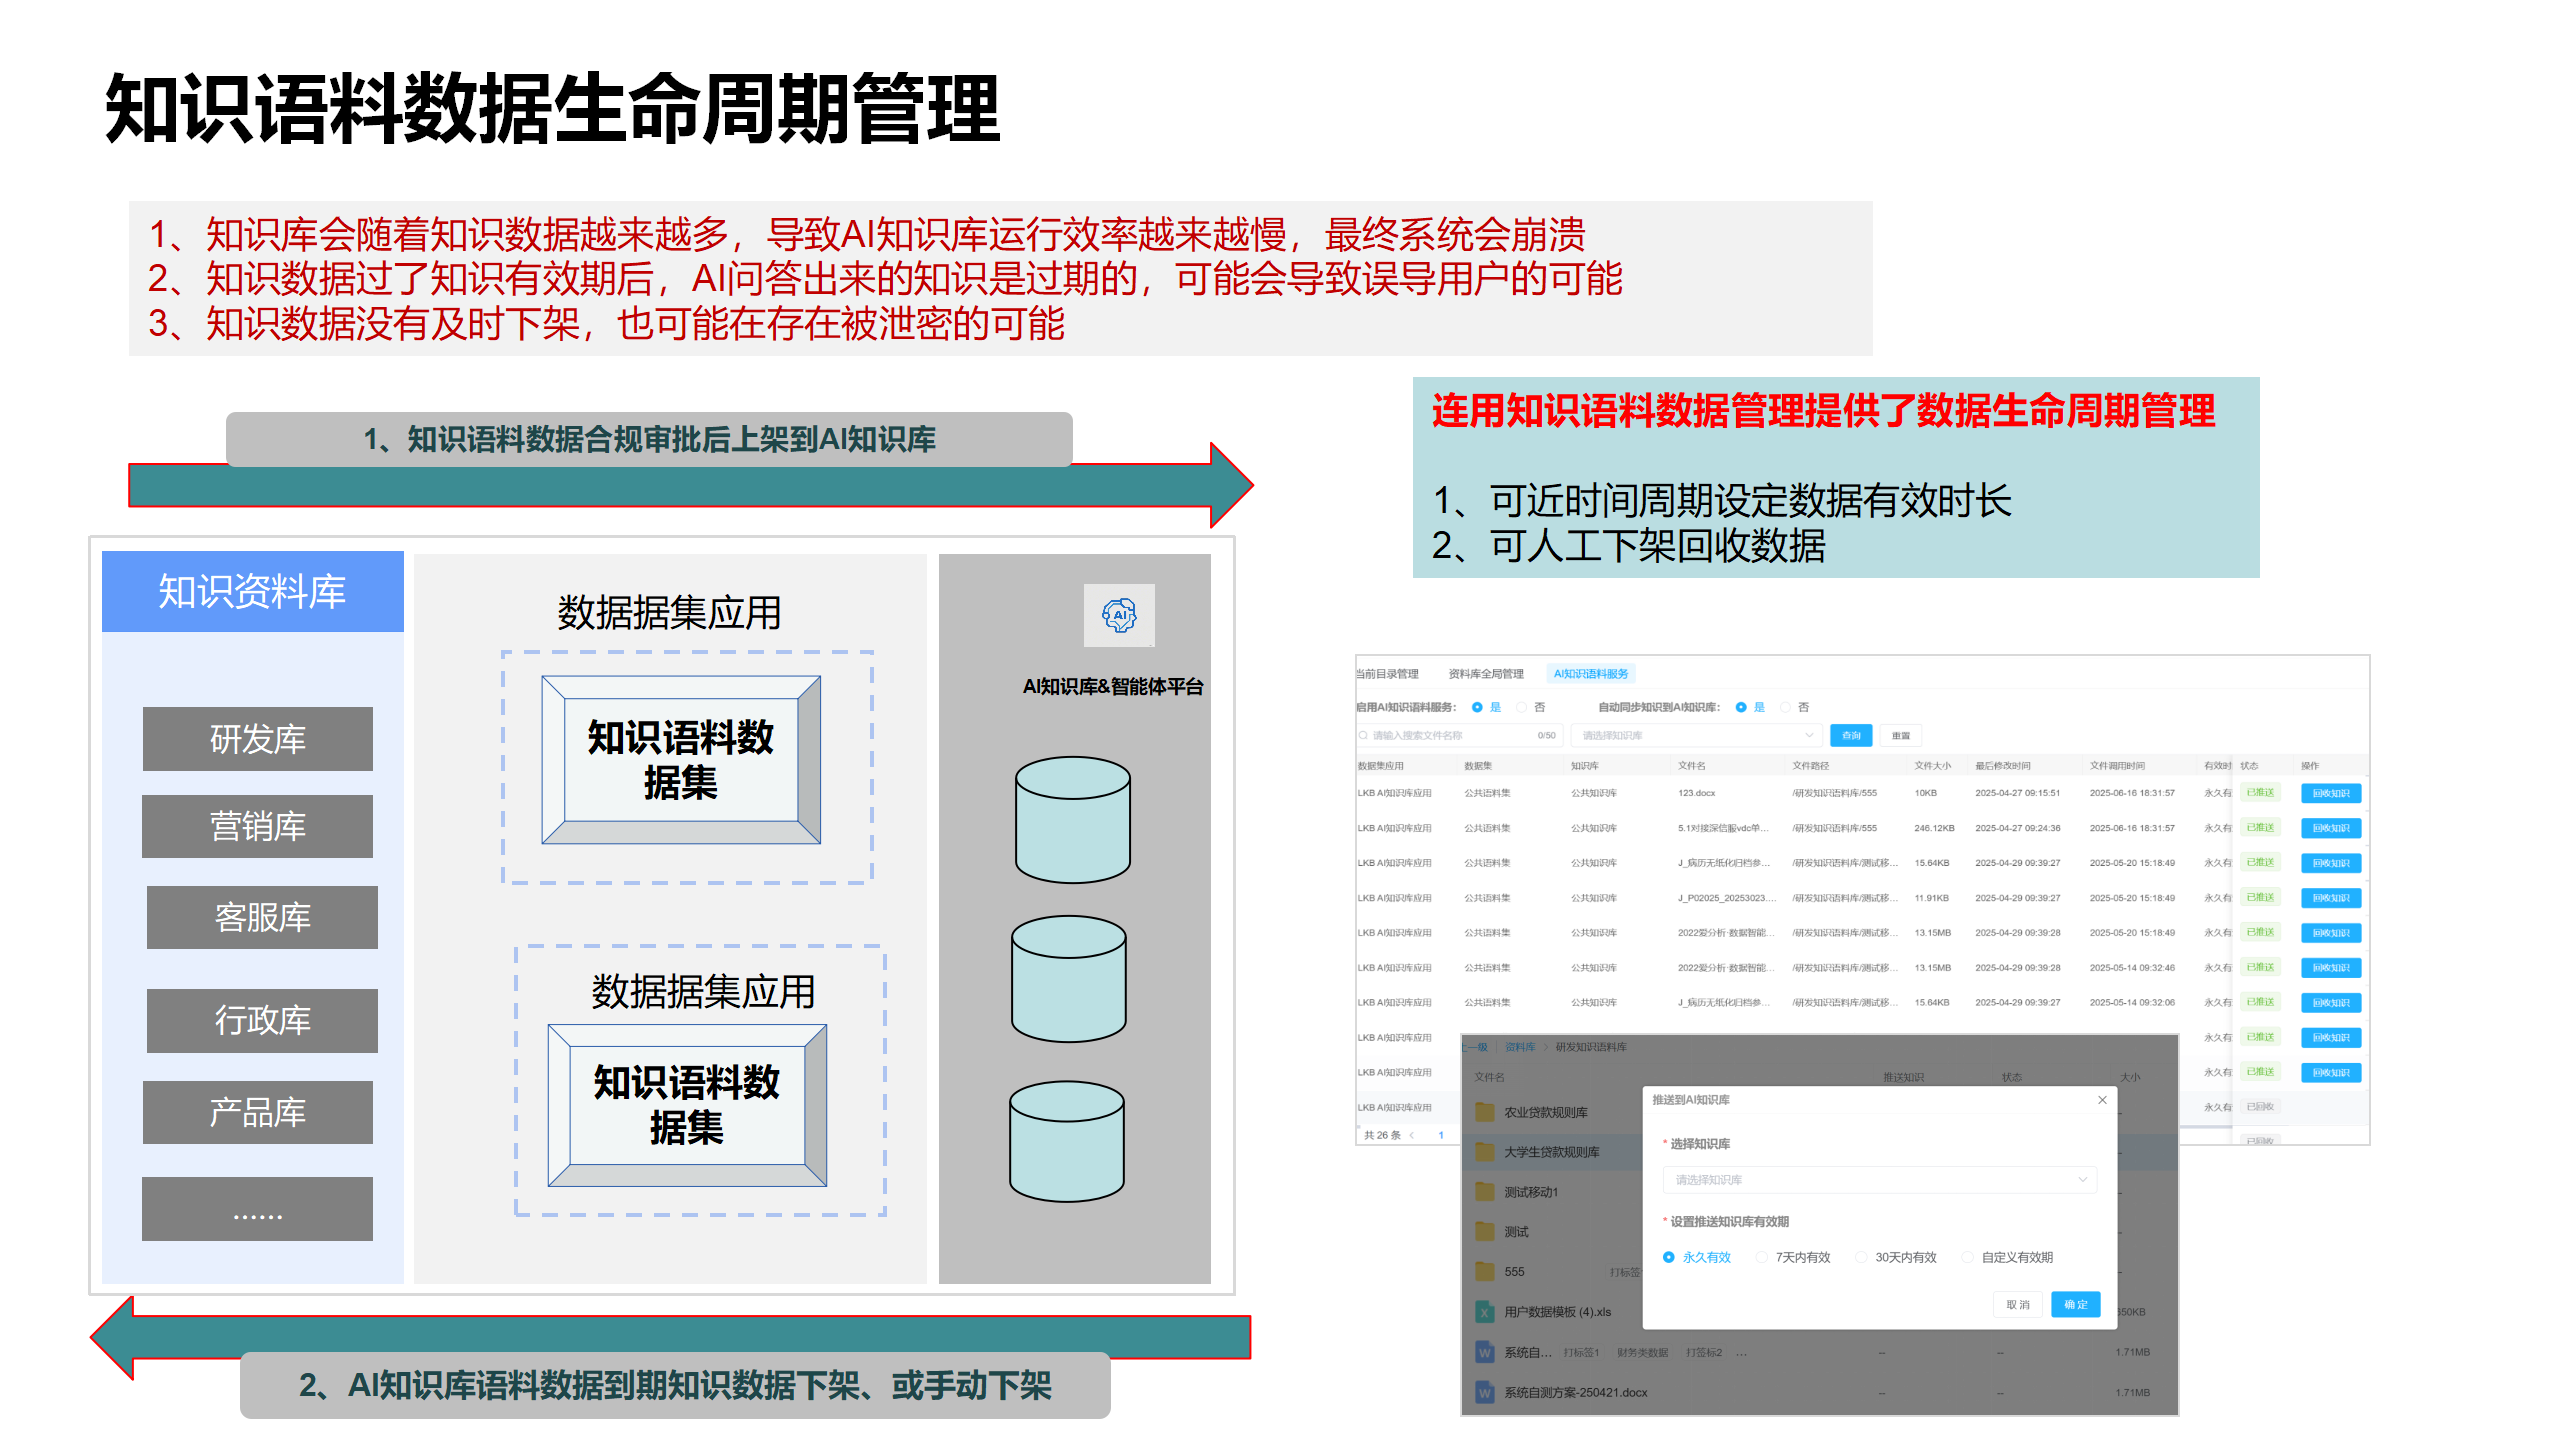Open the AI知识语料服务 tab

[x=1591, y=674]
